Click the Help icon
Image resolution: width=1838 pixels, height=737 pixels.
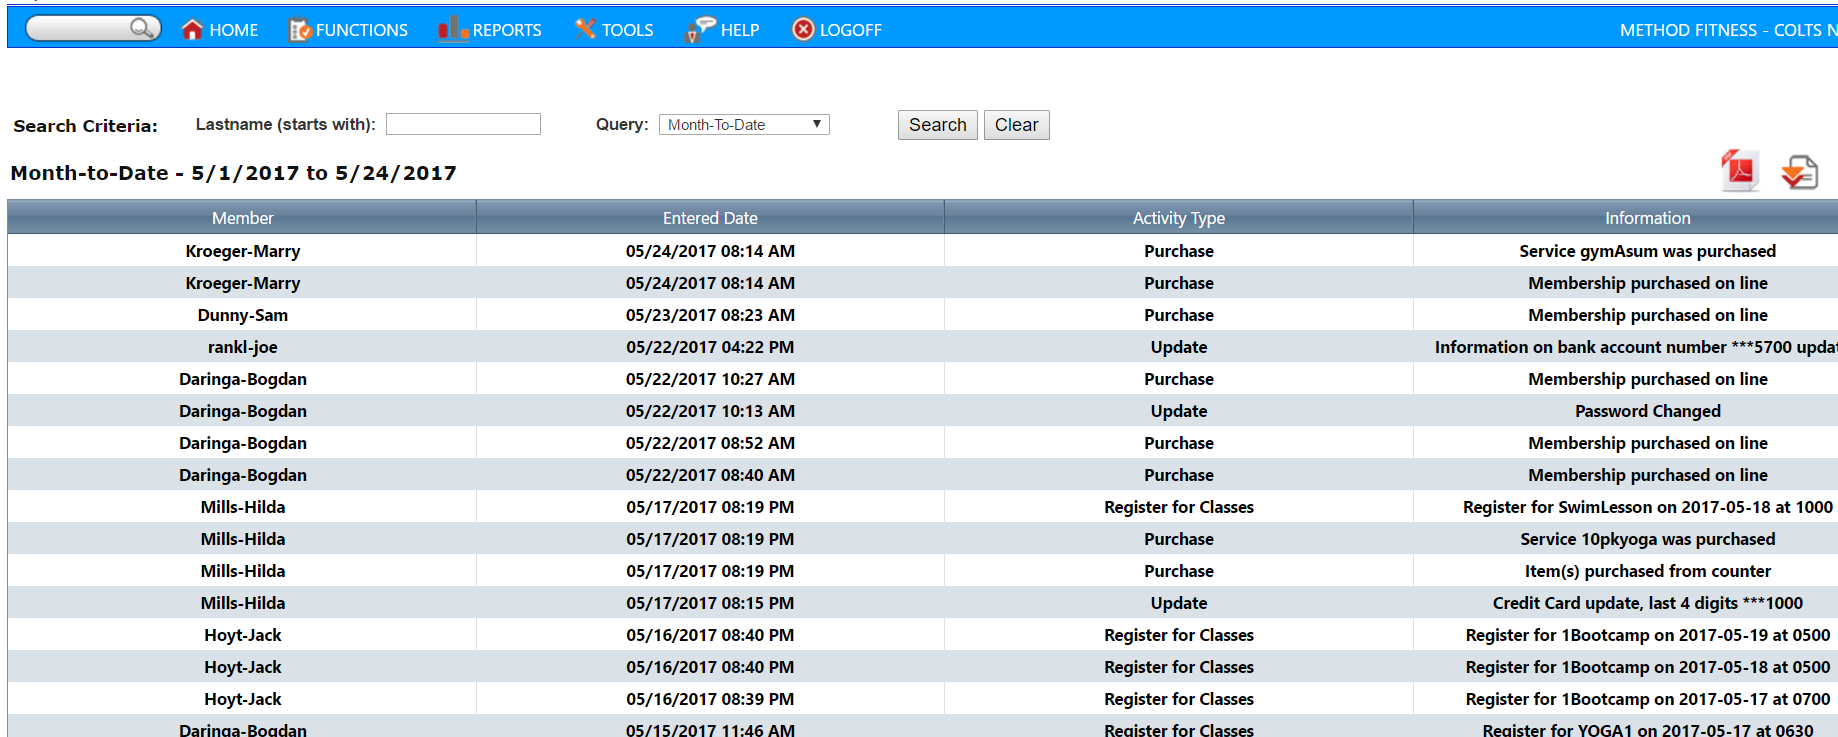(699, 30)
